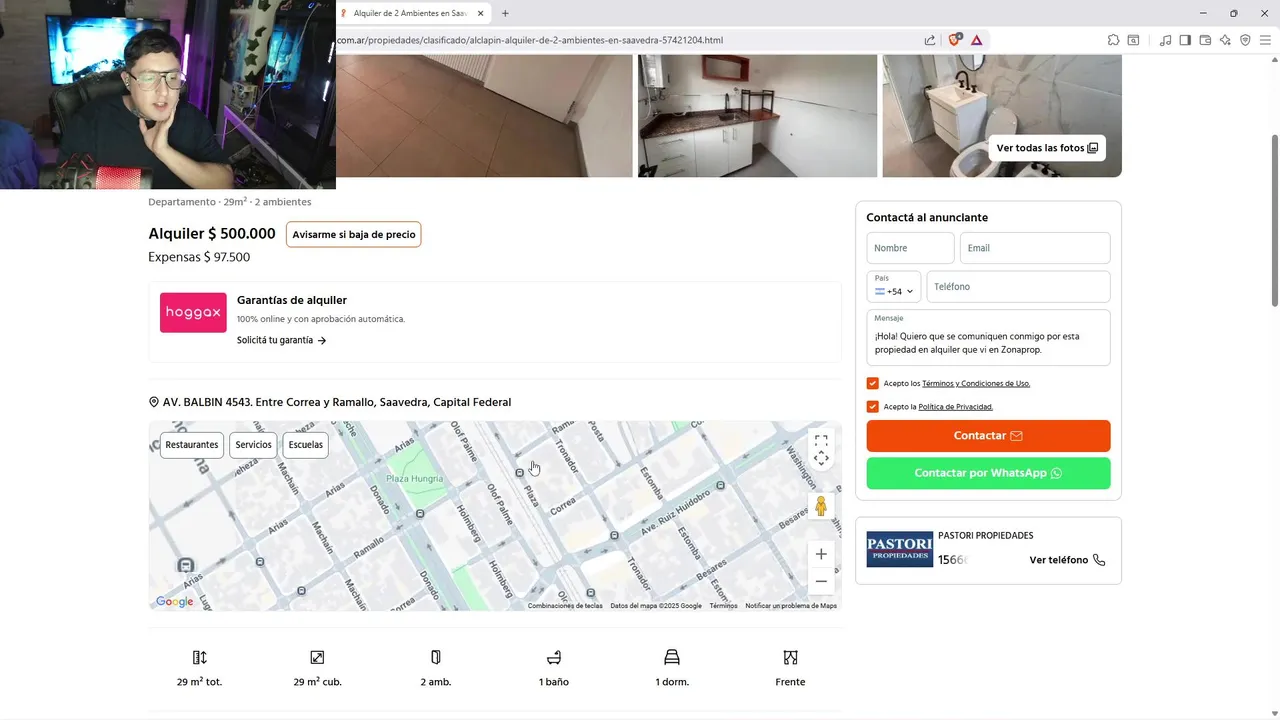Click Street View pegman icon
1280x720 pixels.
821,506
